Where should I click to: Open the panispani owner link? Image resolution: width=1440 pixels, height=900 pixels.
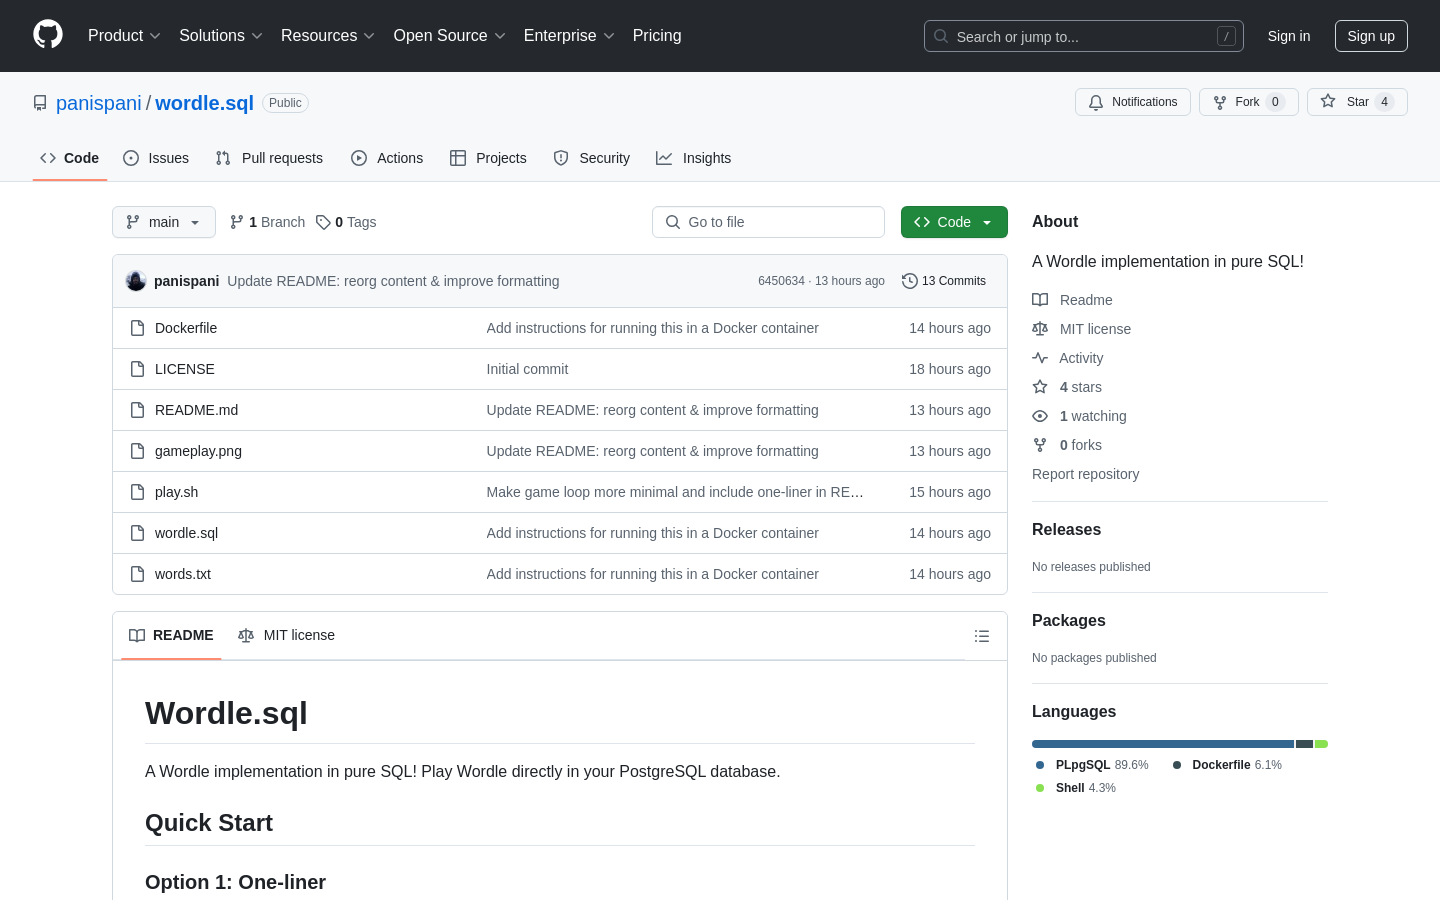tap(99, 103)
